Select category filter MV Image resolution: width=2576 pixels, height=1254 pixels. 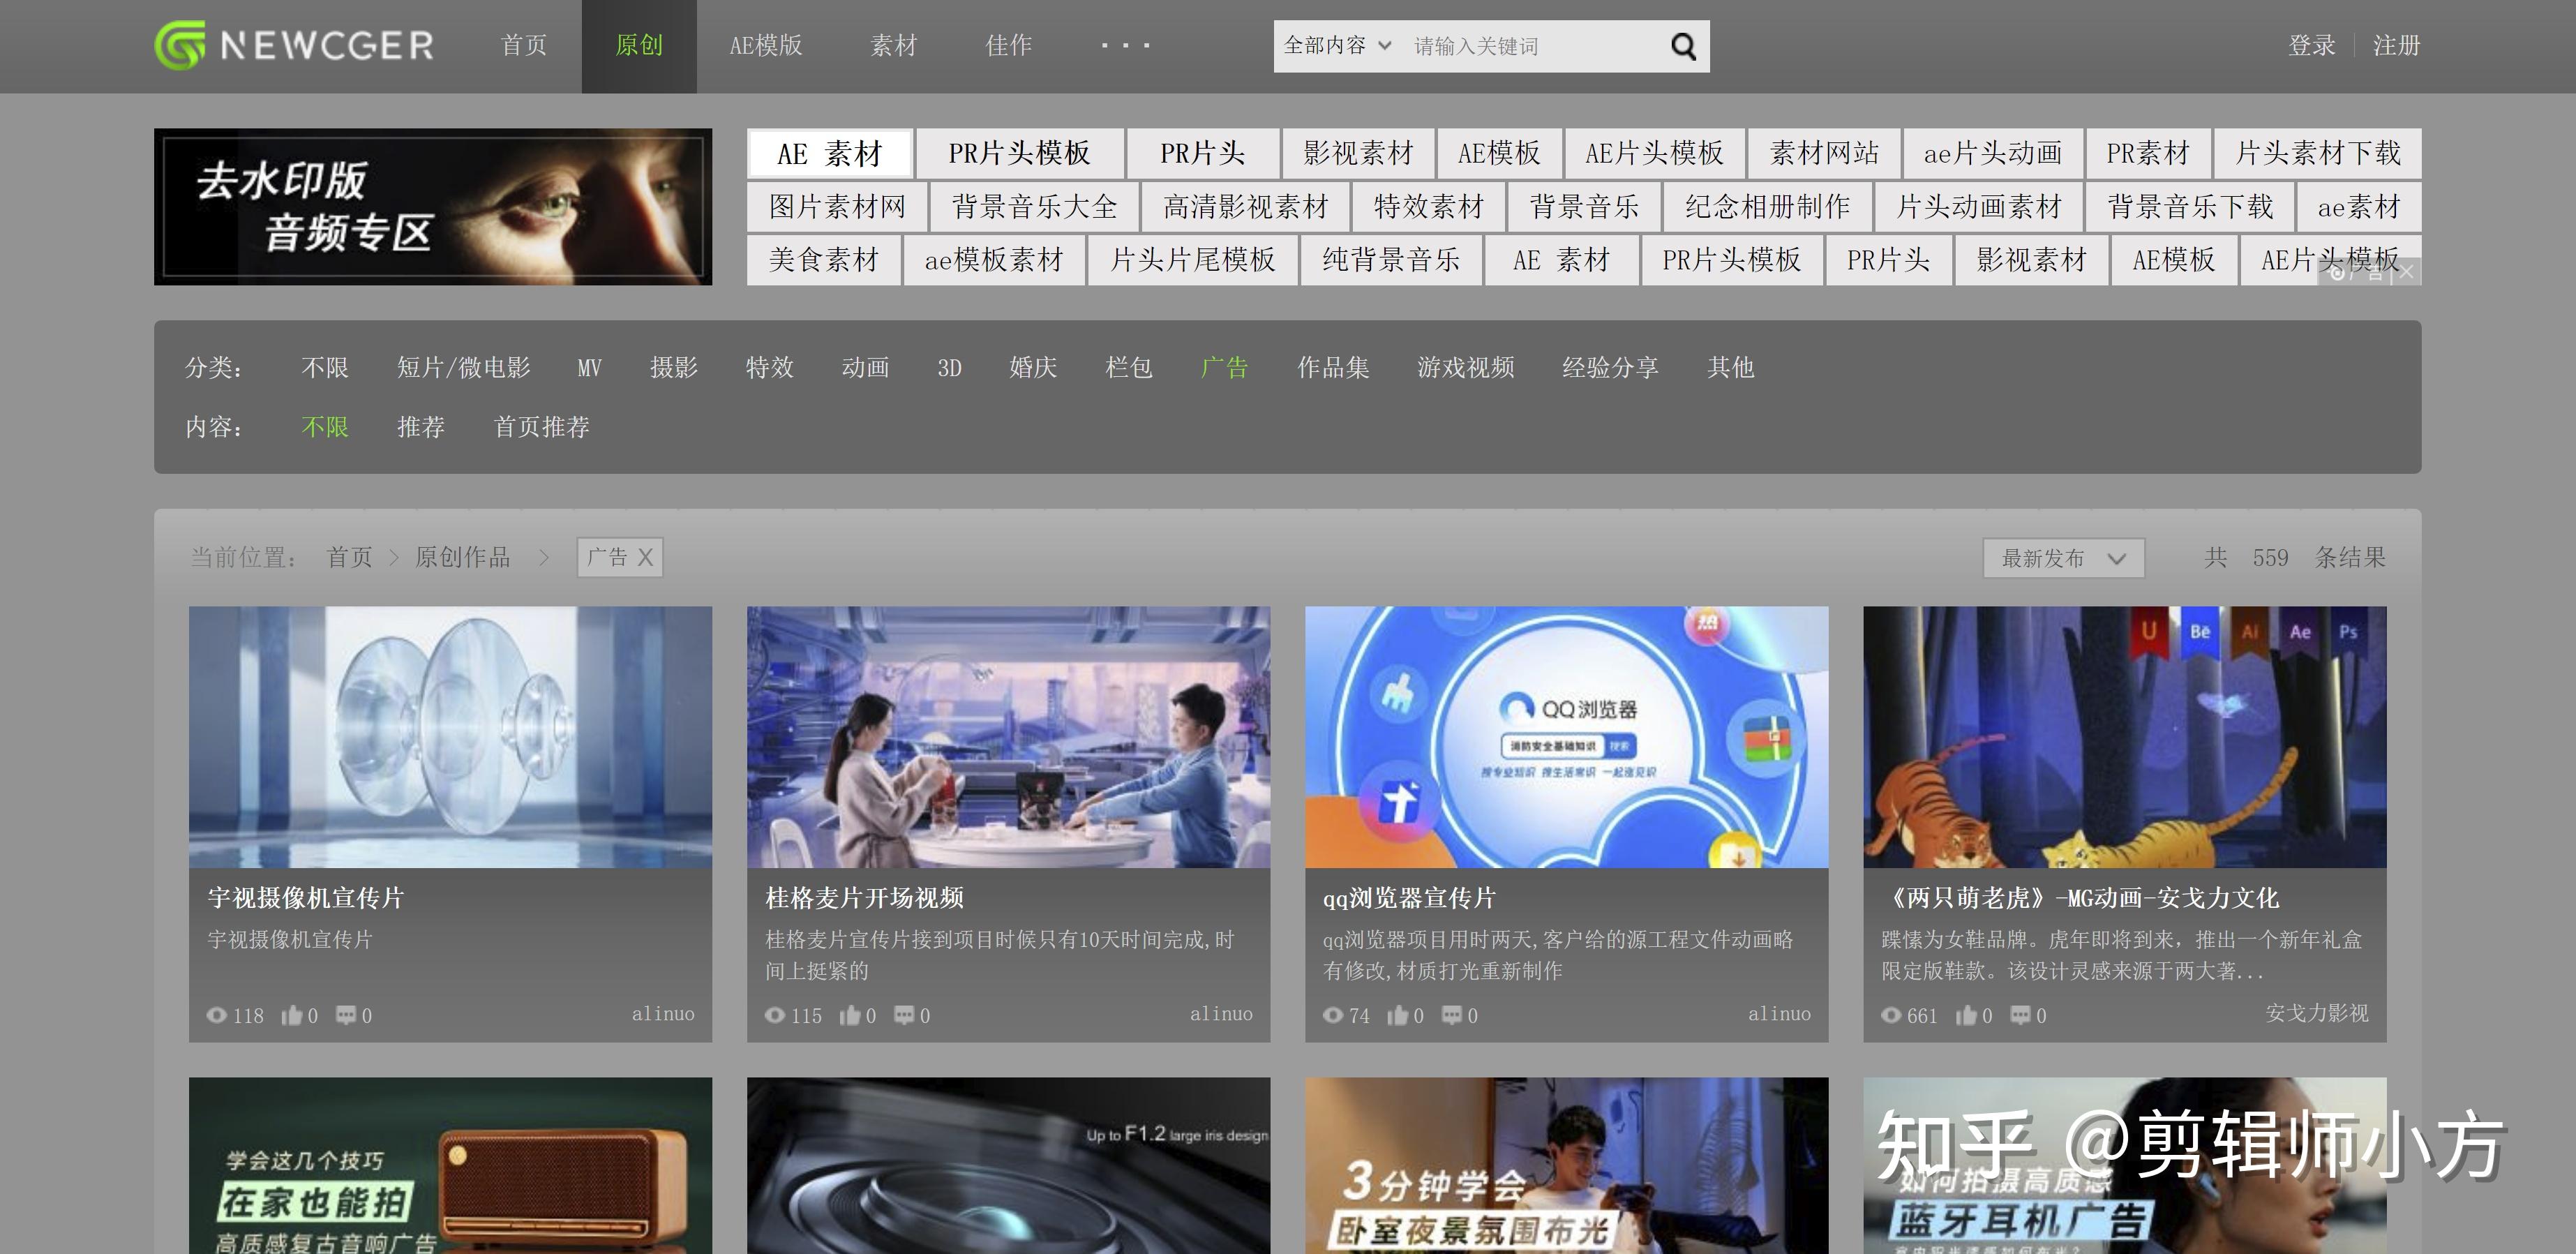(x=590, y=368)
